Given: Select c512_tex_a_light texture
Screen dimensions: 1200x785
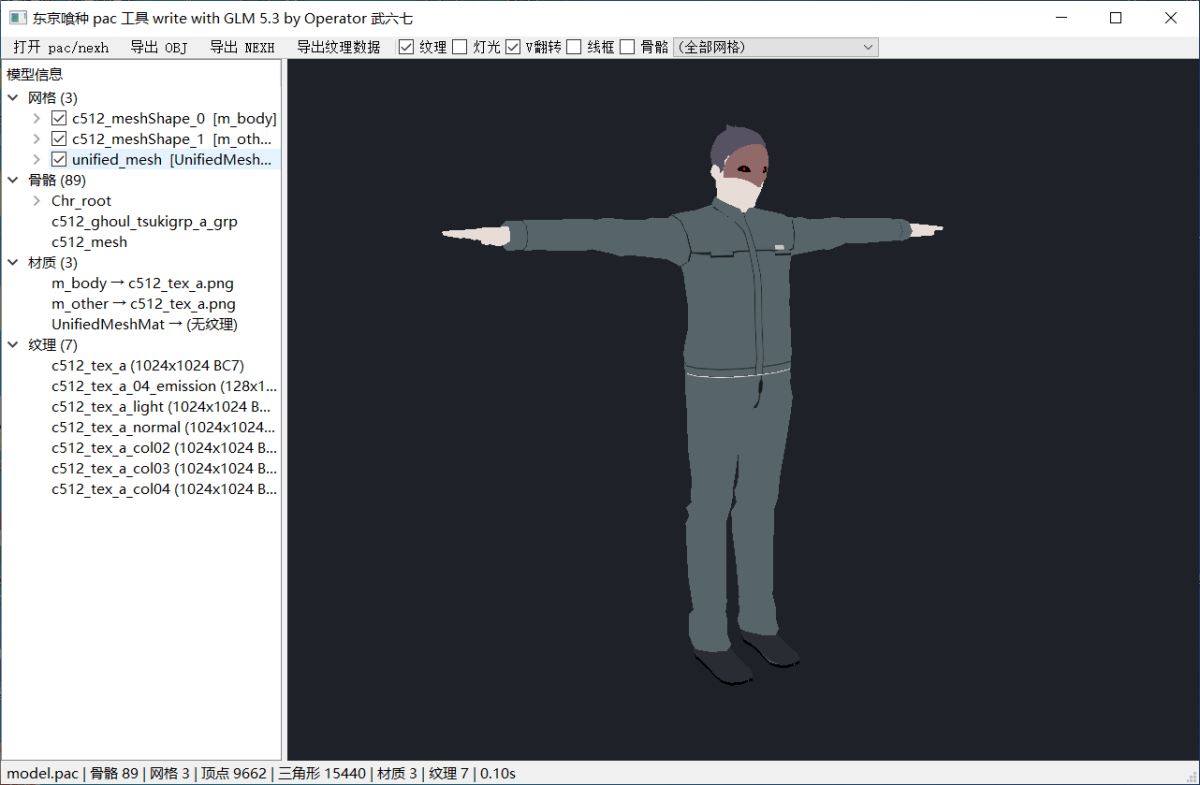Looking at the screenshot, I should pos(162,407).
